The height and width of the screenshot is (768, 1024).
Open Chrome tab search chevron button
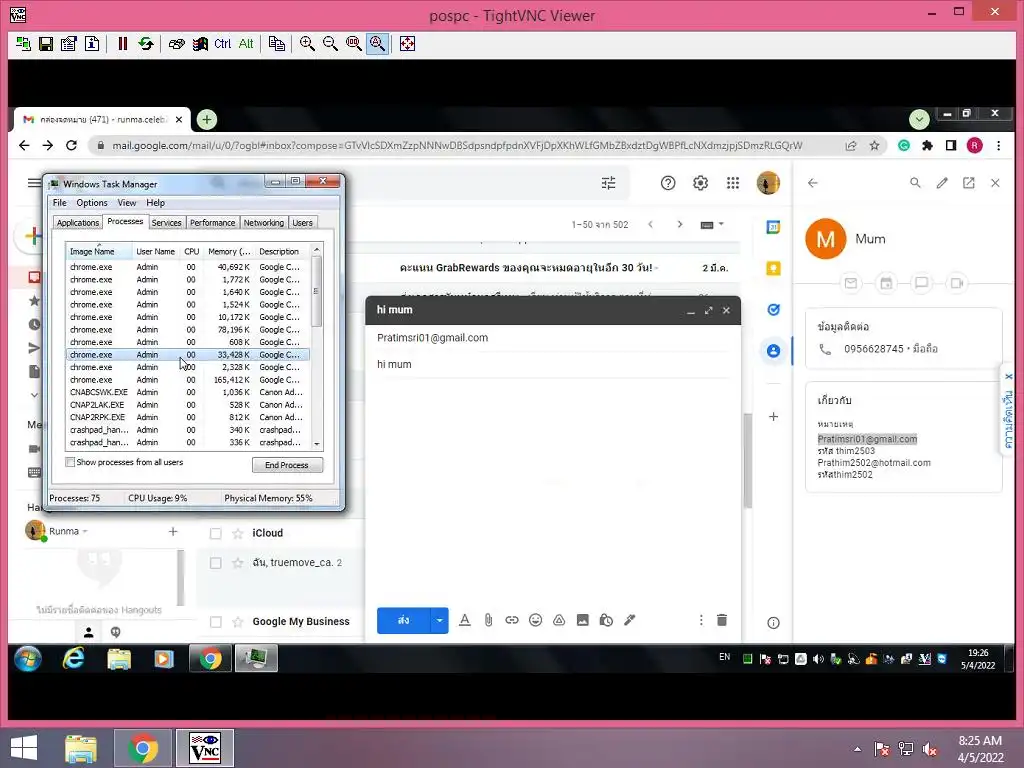[920, 120]
